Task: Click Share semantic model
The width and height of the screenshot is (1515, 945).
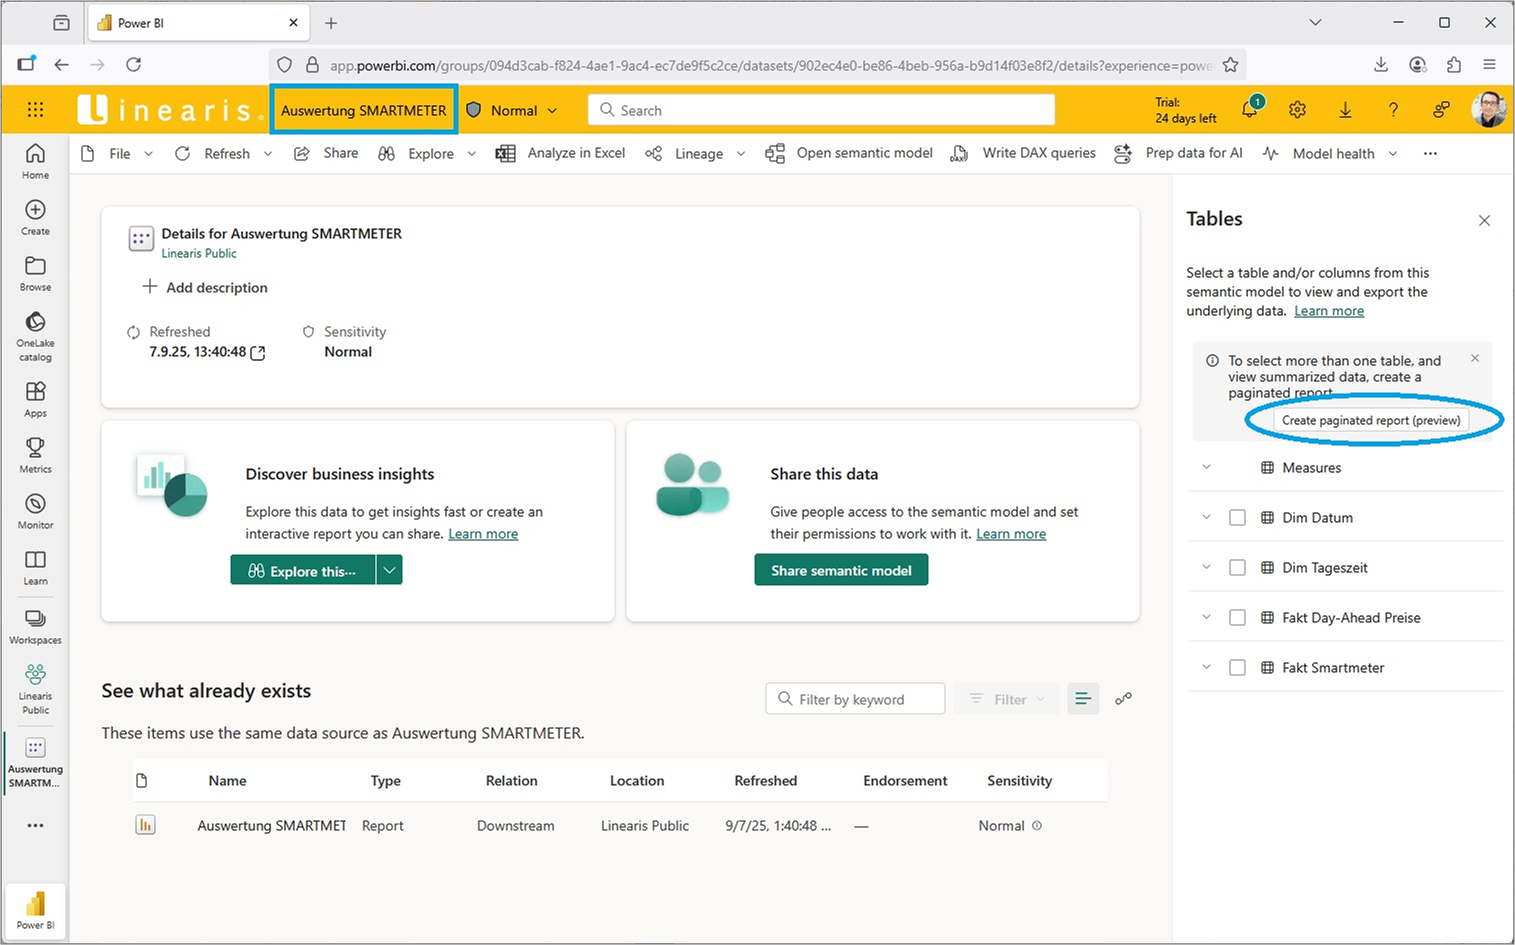Action: 840,569
